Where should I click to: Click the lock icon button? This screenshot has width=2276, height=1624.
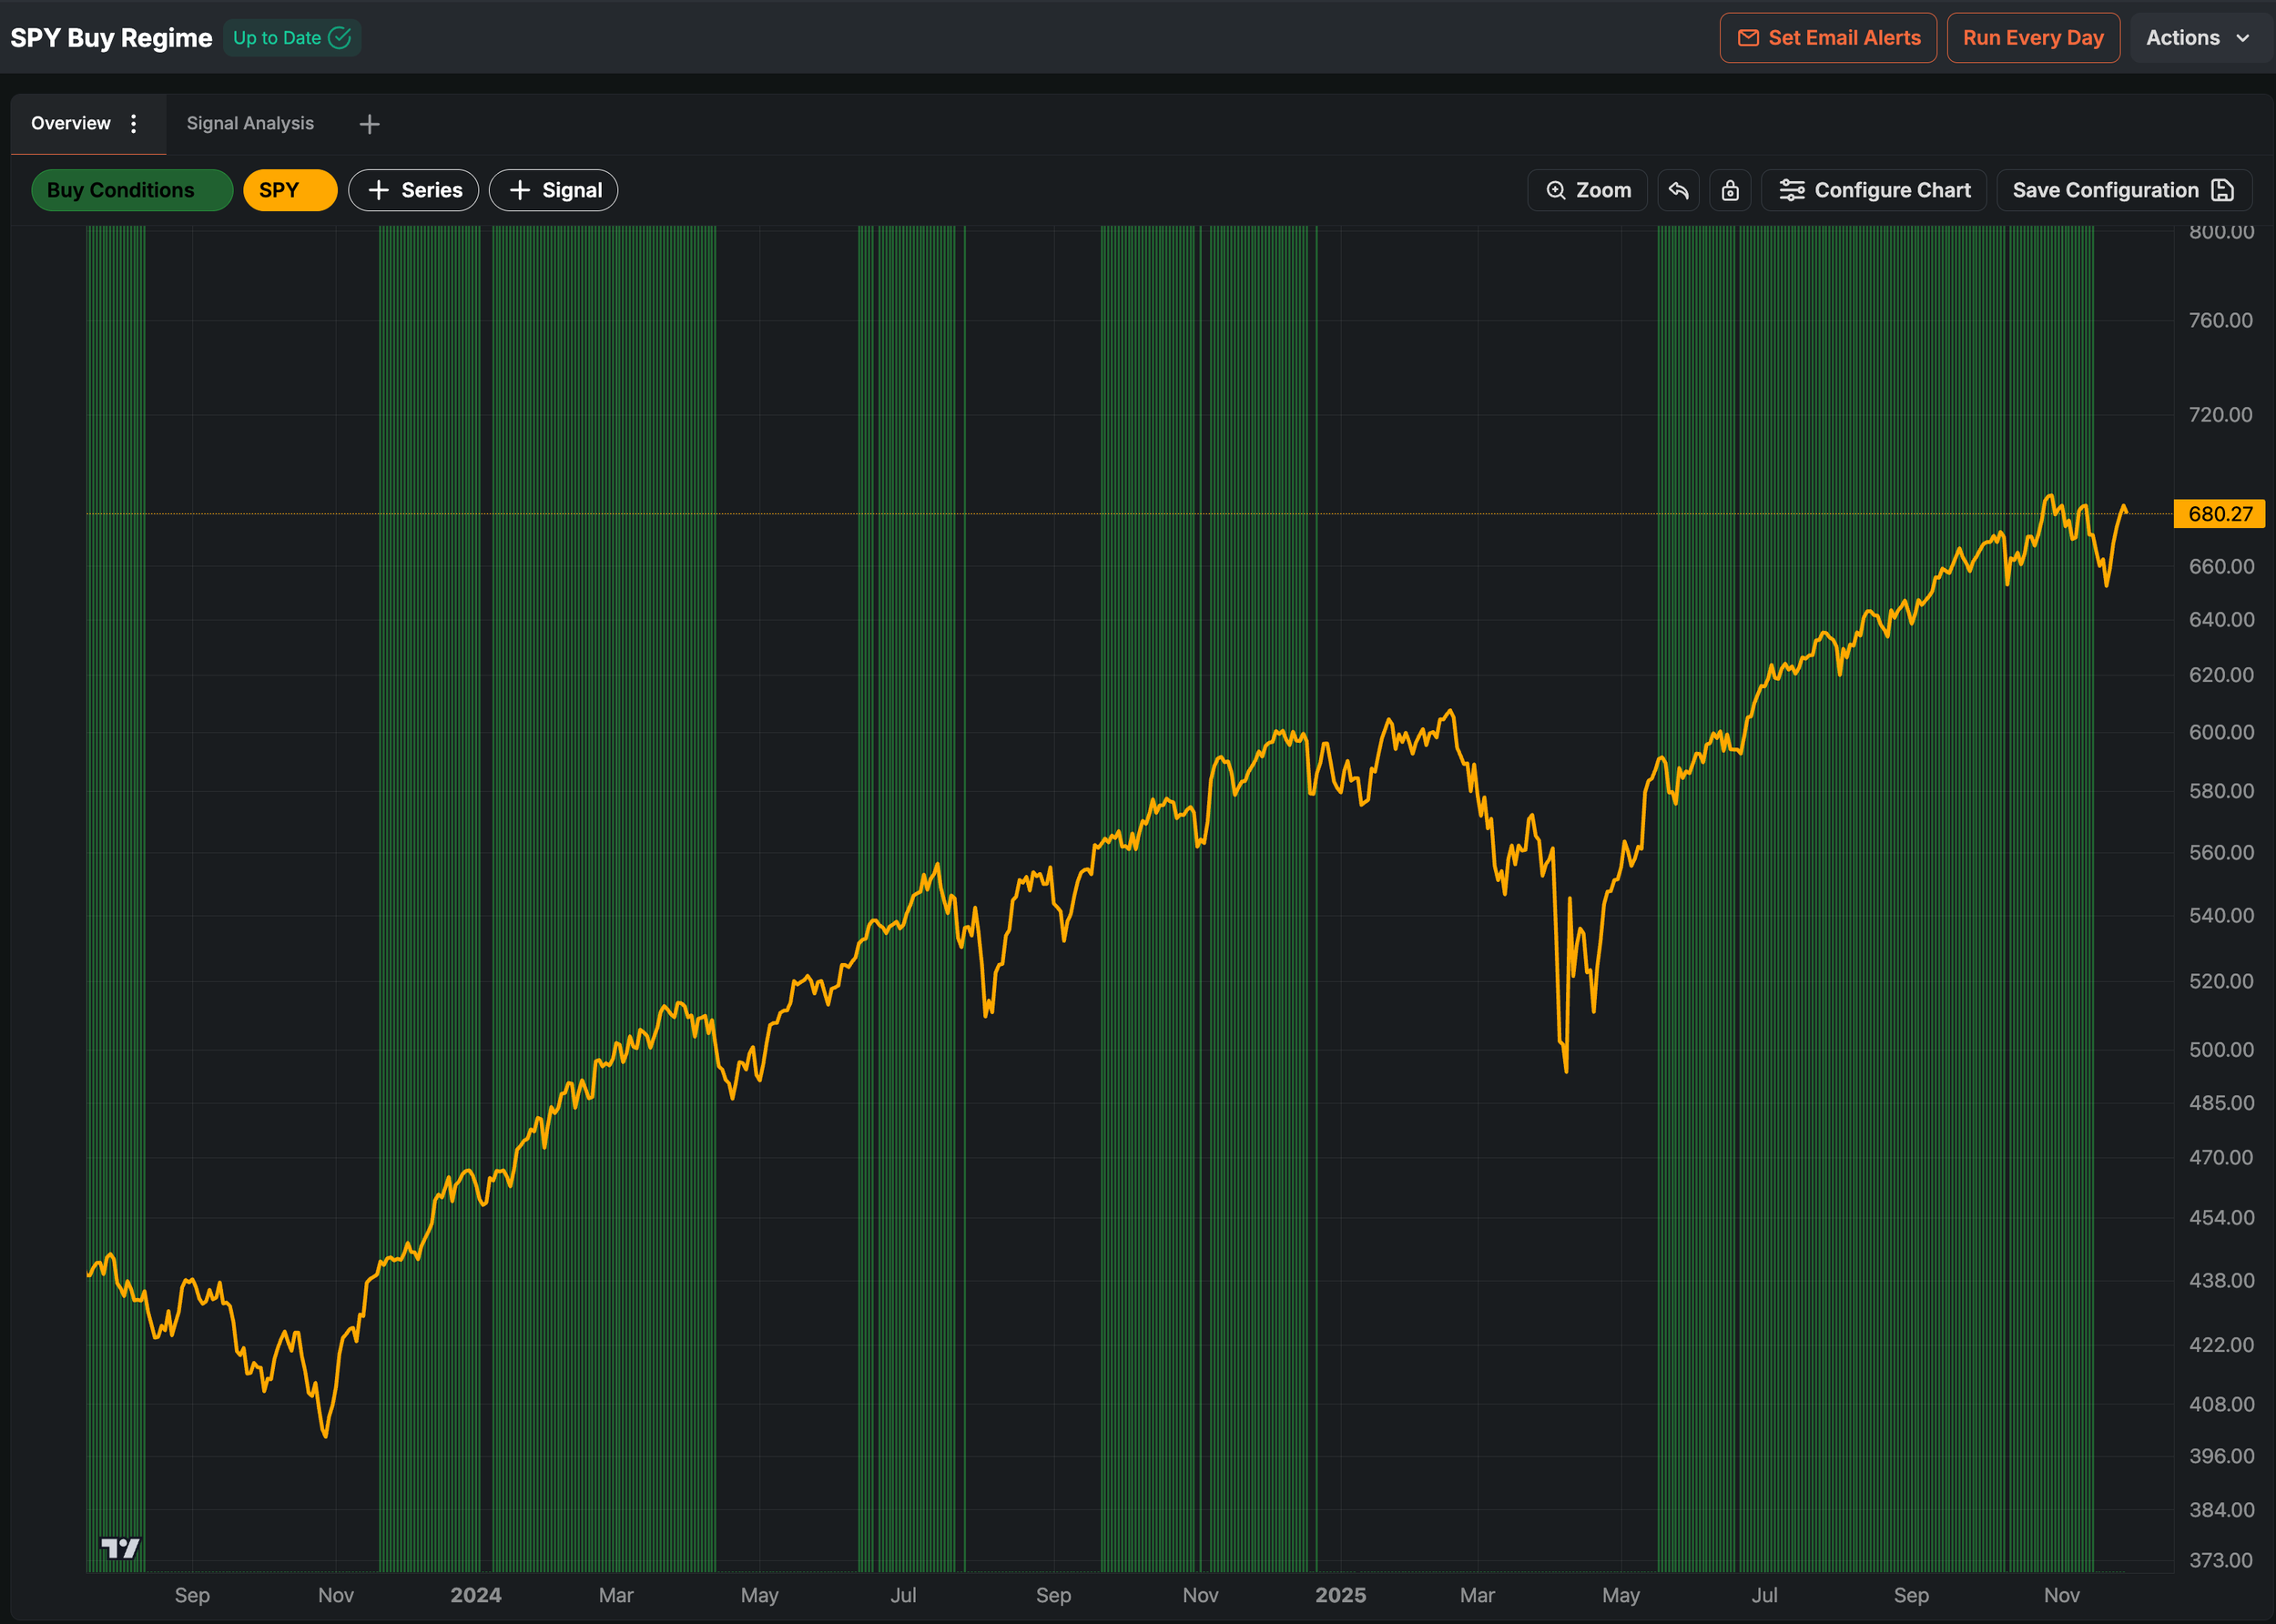(x=1730, y=190)
